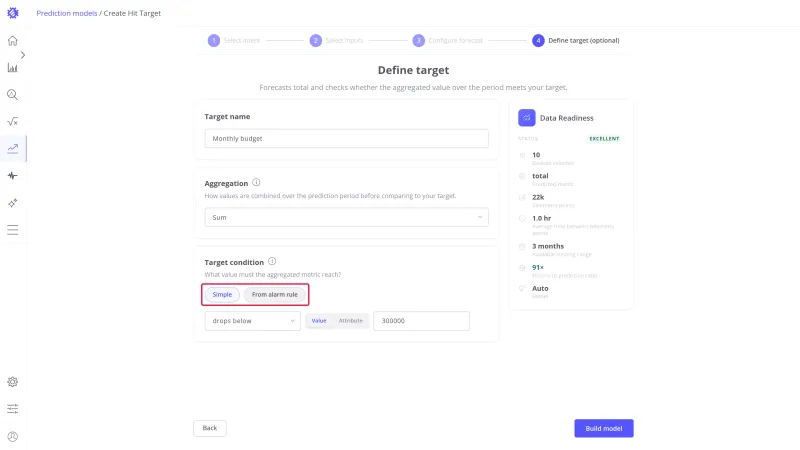Click the Build model button

[x=604, y=429]
